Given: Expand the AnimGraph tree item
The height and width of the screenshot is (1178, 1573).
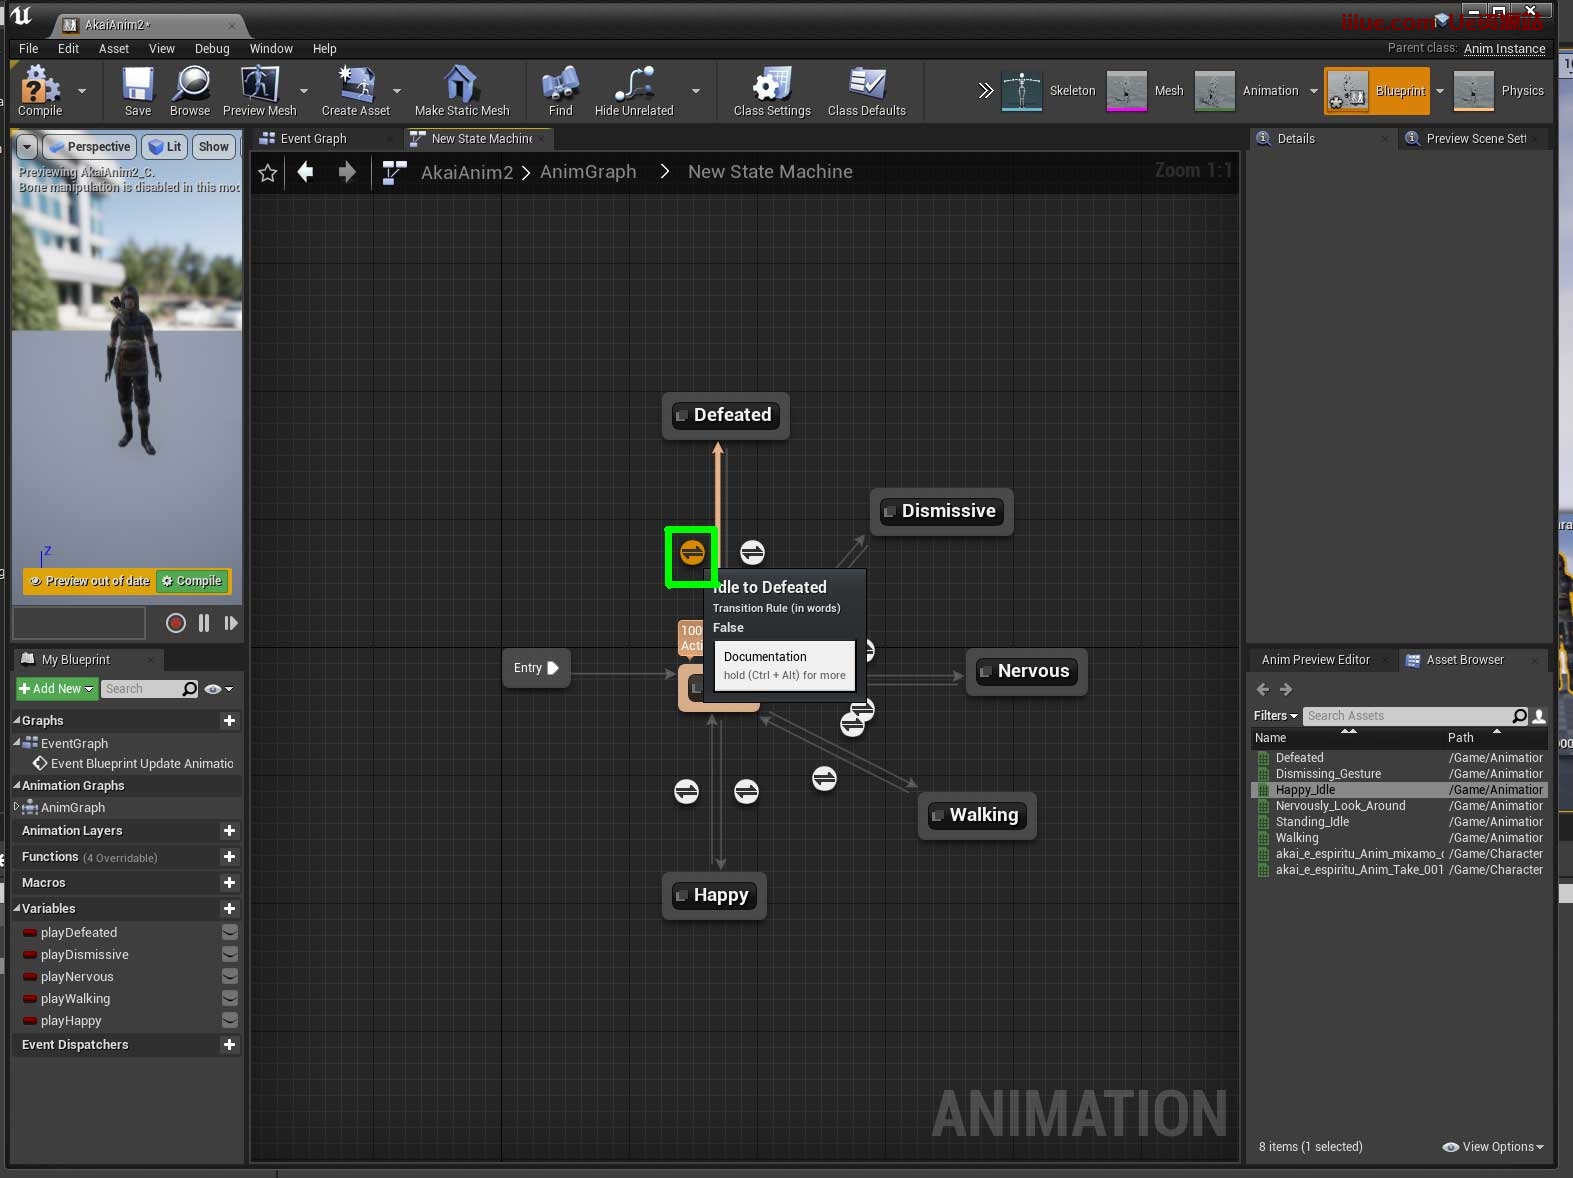Looking at the screenshot, I should [x=16, y=807].
